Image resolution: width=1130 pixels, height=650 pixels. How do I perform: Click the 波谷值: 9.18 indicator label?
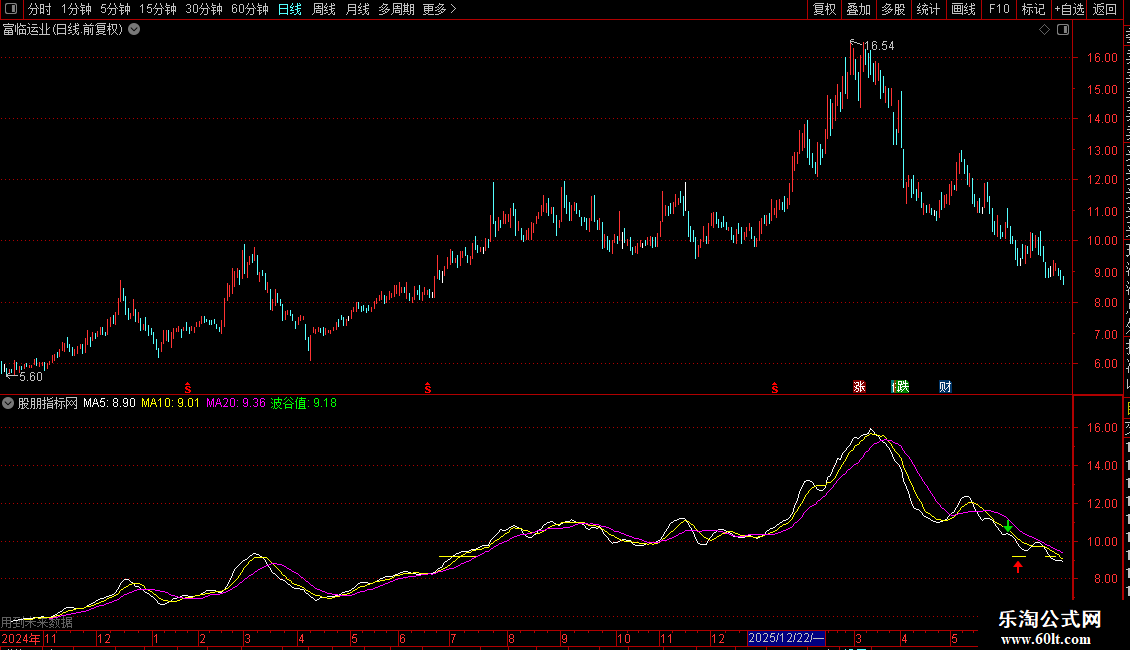tap(303, 403)
